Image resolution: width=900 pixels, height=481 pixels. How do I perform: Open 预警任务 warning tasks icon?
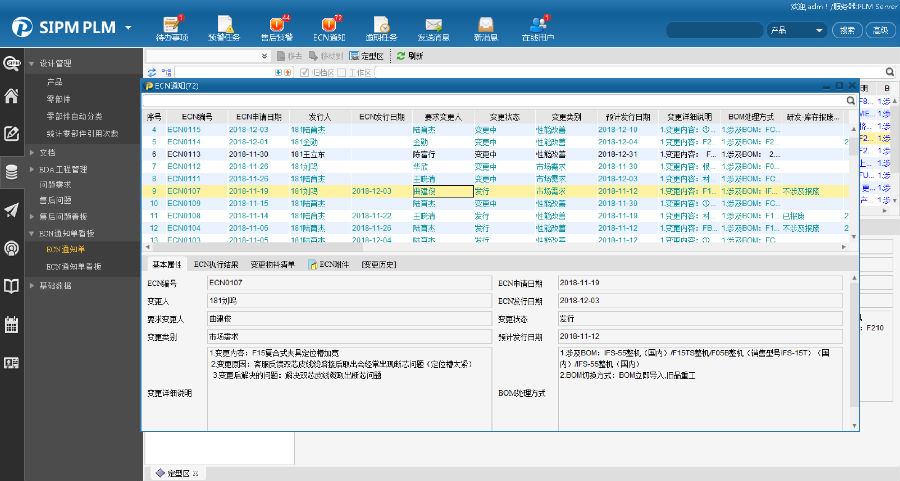point(225,25)
